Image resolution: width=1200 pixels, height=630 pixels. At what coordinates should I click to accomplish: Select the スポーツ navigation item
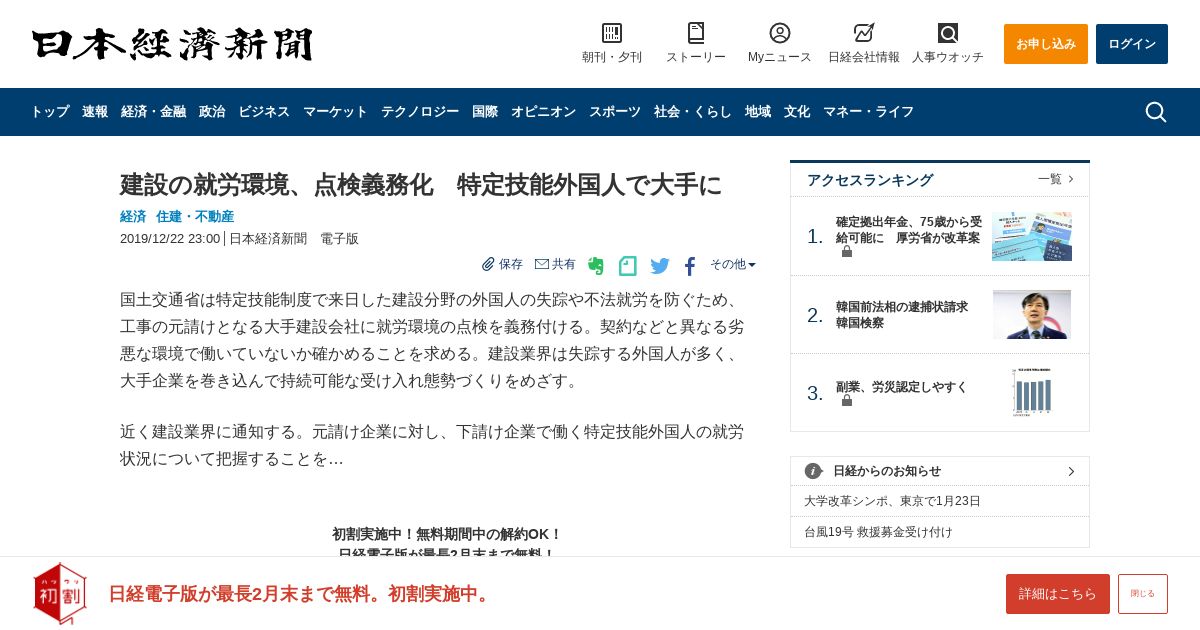pos(615,112)
